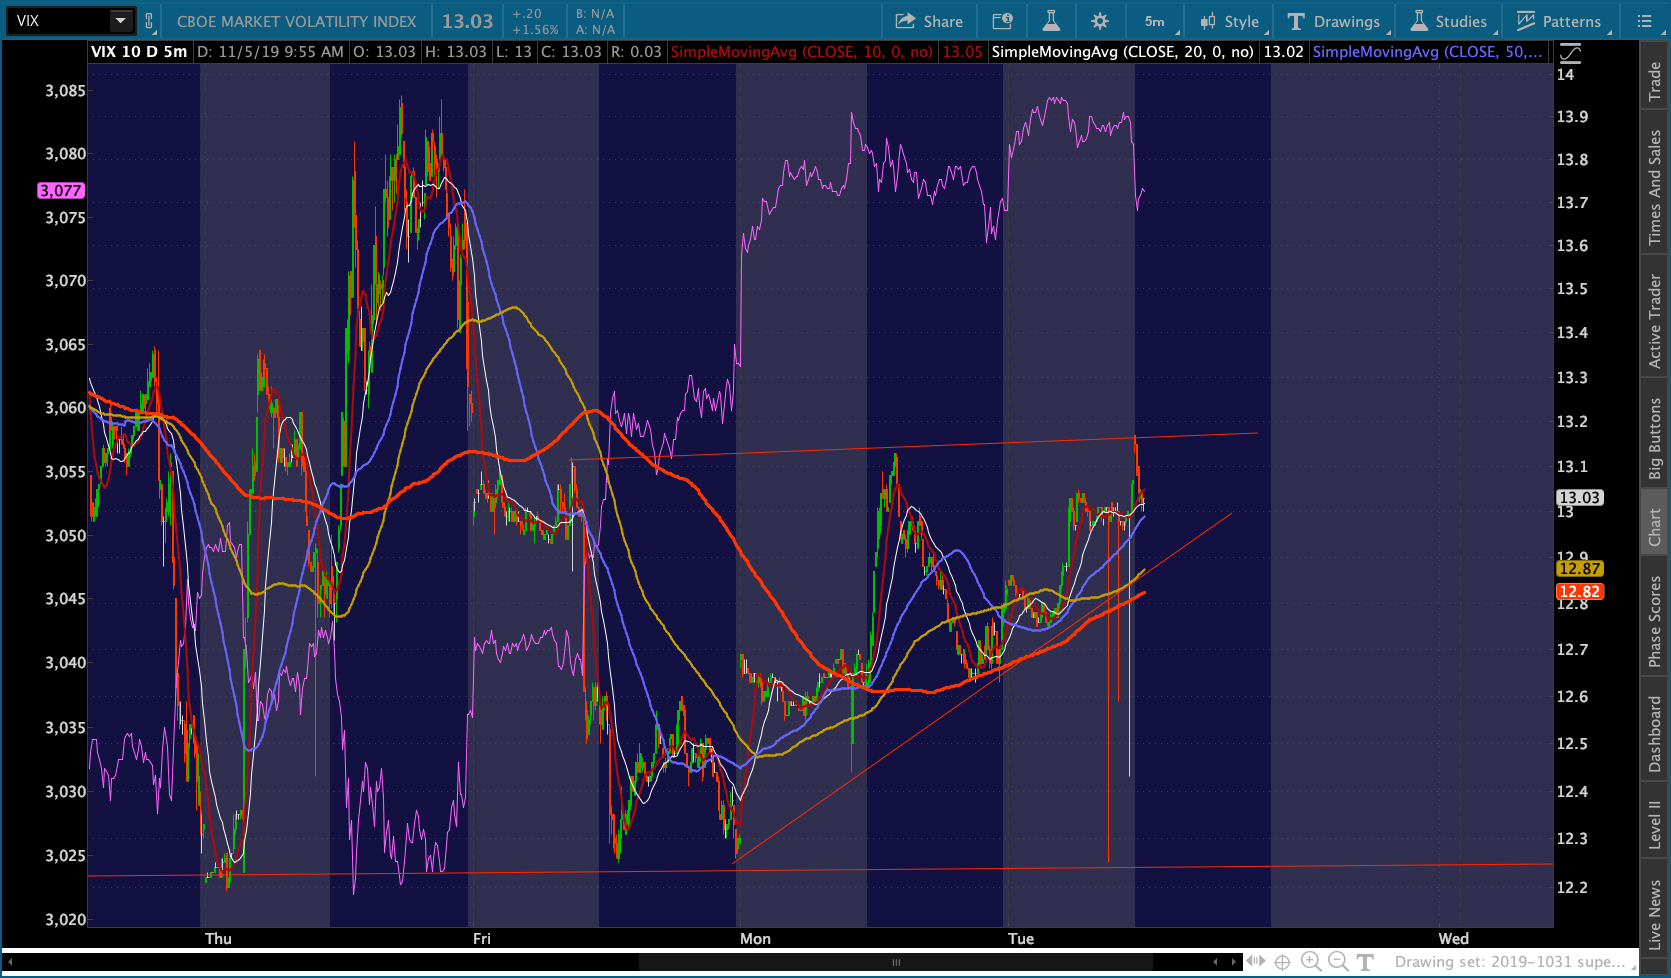1671x978 pixels.
Task: Click the scrollbar small right arrow
Action: point(1235,962)
